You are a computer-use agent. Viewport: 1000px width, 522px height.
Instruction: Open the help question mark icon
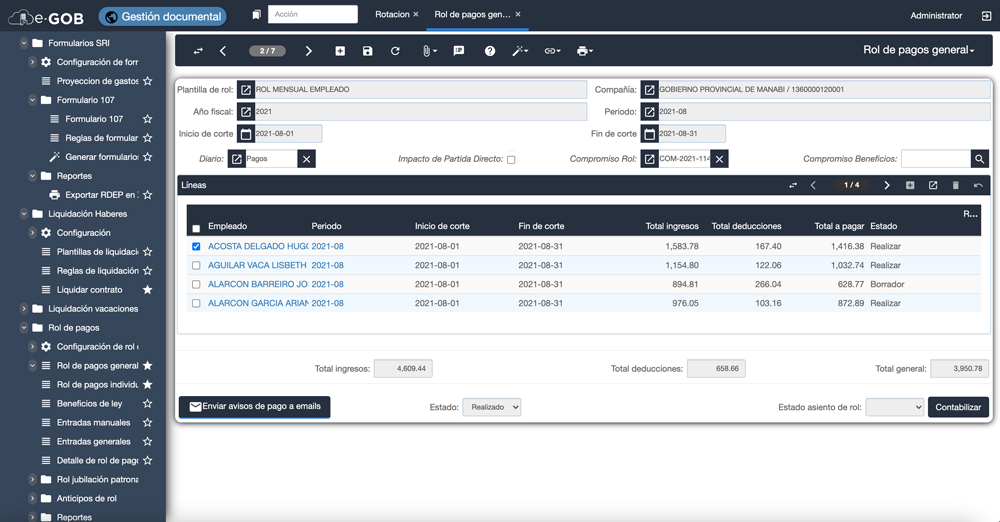[490, 51]
